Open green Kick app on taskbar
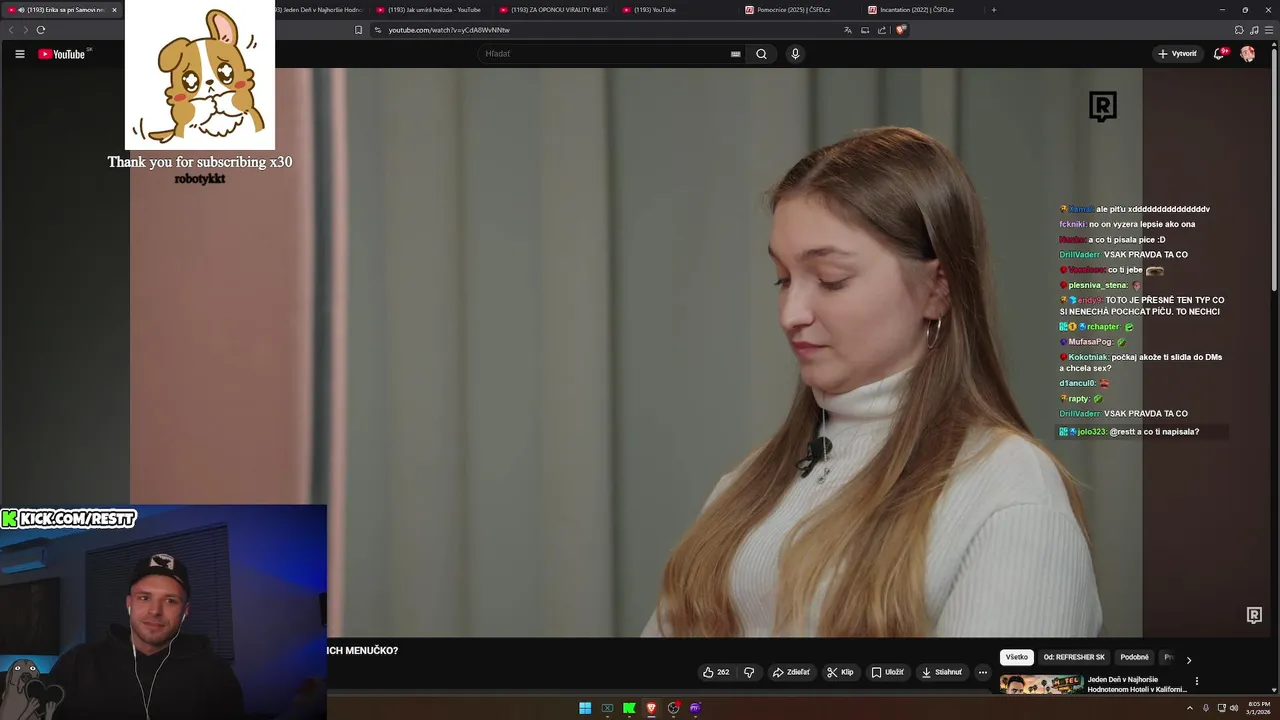 pos(629,708)
